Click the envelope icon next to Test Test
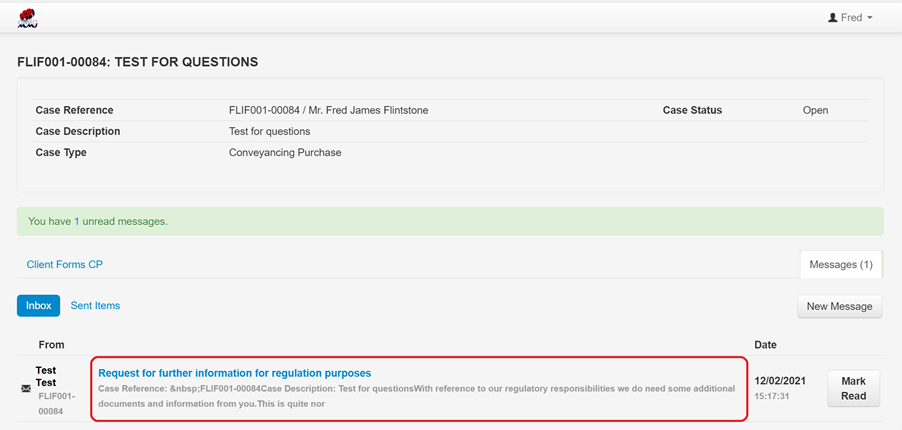The width and height of the screenshot is (902, 430). point(26,389)
